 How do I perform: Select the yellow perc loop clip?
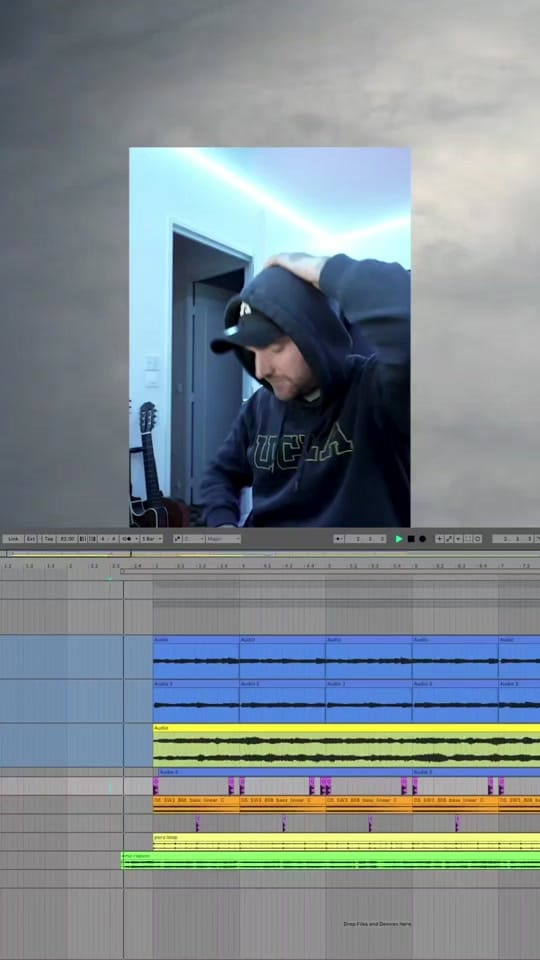point(347,841)
